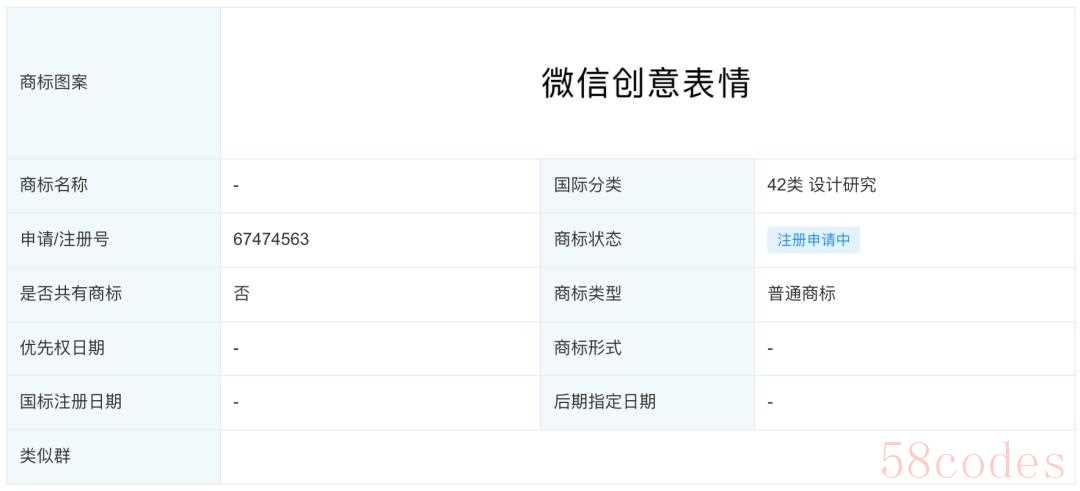Click the 国标注册日期 label cell
The height and width of the screenshot is (491, 1080).
[114, 402]
